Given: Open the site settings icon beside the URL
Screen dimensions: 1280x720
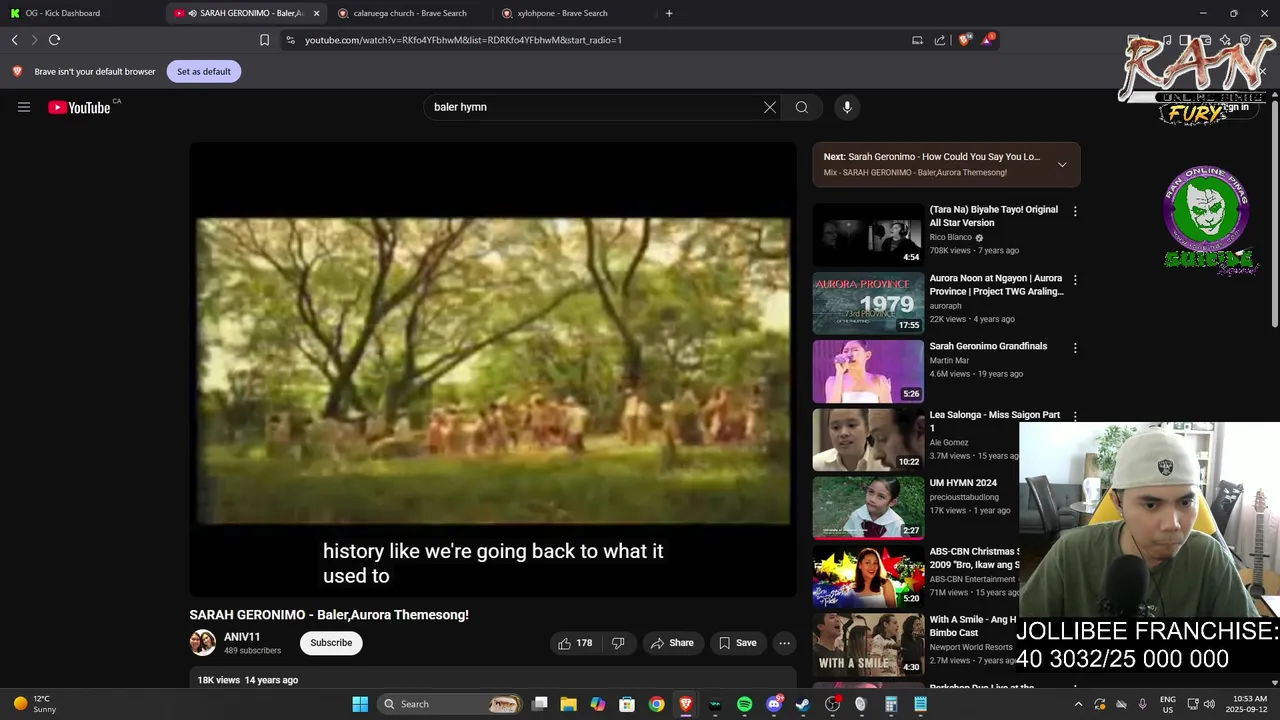Looking at the screenshot, I should tap(290, 40).
